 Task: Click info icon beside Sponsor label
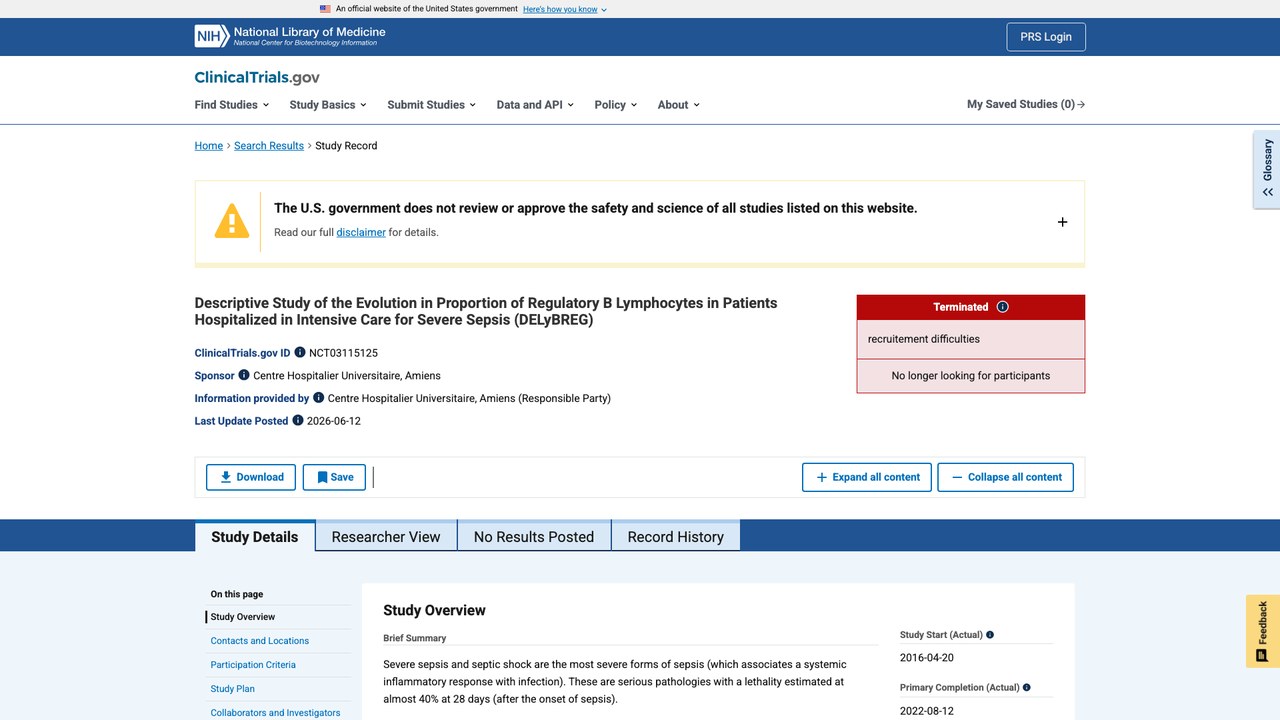click(244, 375)
